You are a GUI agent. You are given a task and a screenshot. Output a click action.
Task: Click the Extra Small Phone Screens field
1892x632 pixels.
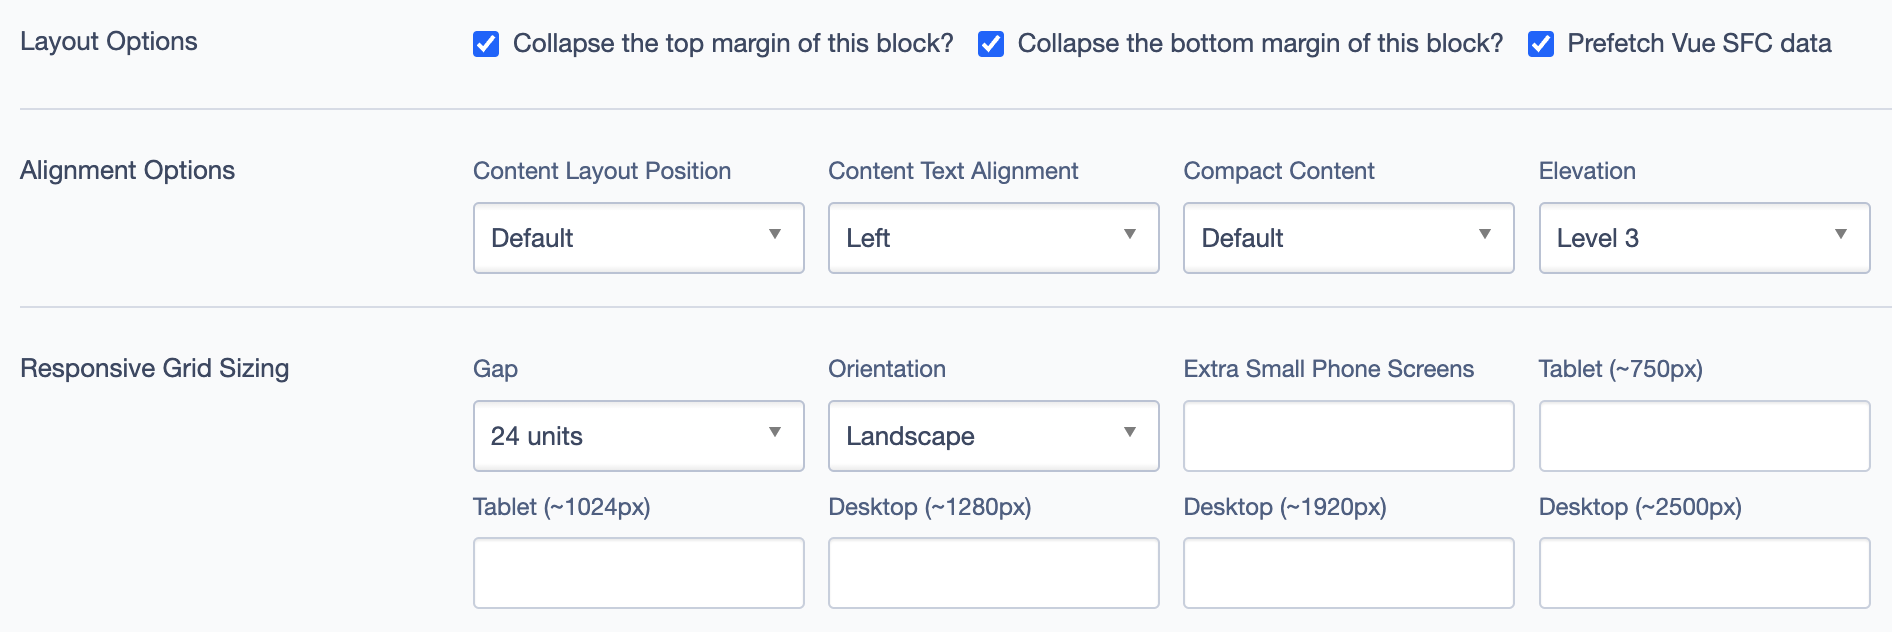1348,436
